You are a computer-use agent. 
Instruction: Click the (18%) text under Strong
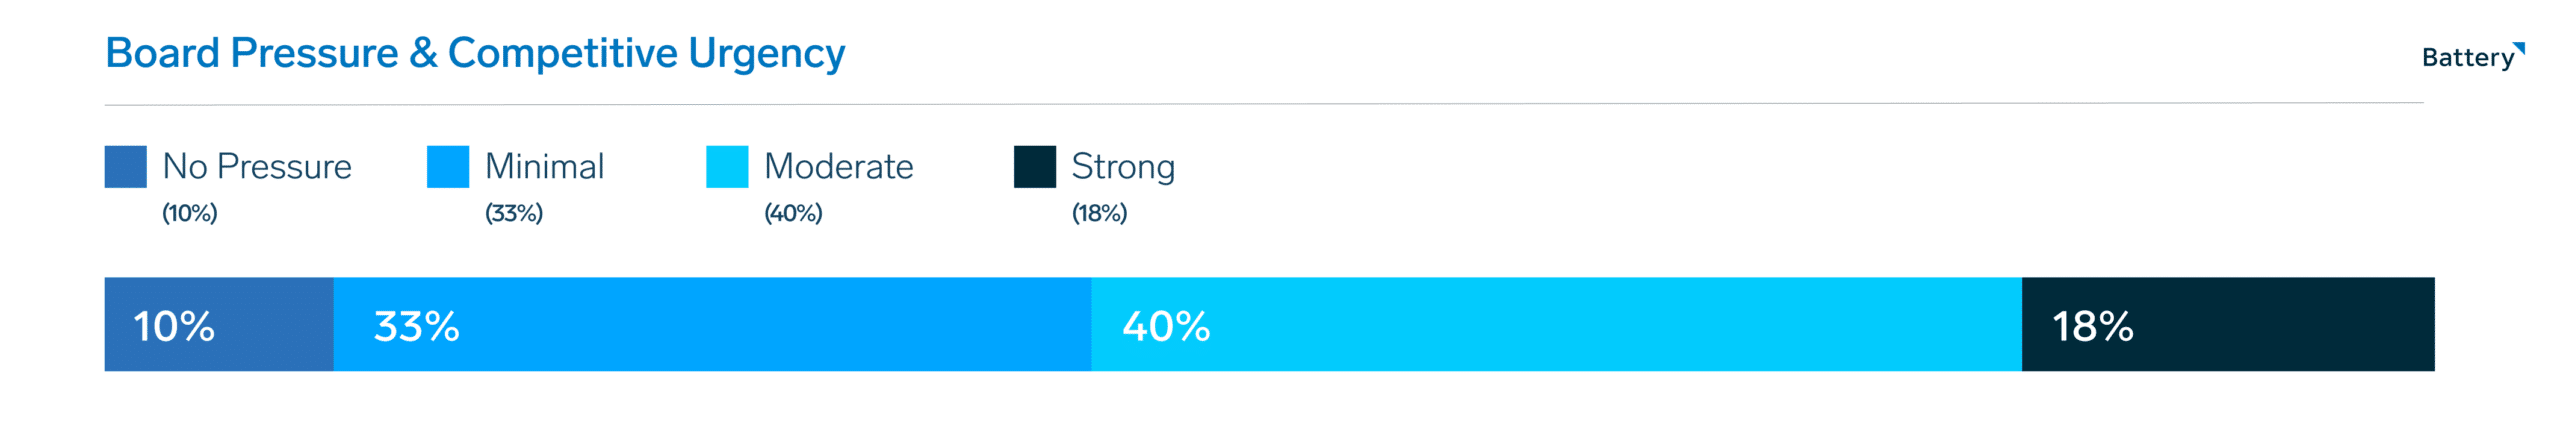1099,213
